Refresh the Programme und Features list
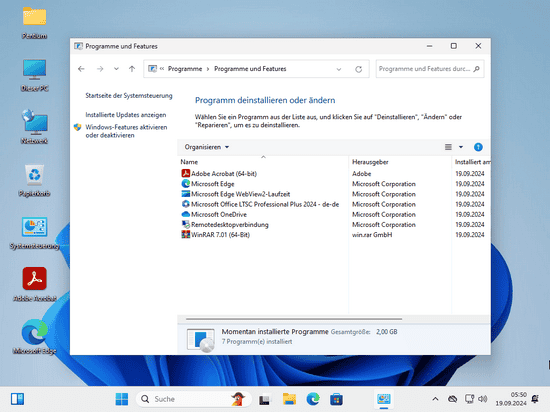Screen dimensions: 550x412 pos(358,69)
